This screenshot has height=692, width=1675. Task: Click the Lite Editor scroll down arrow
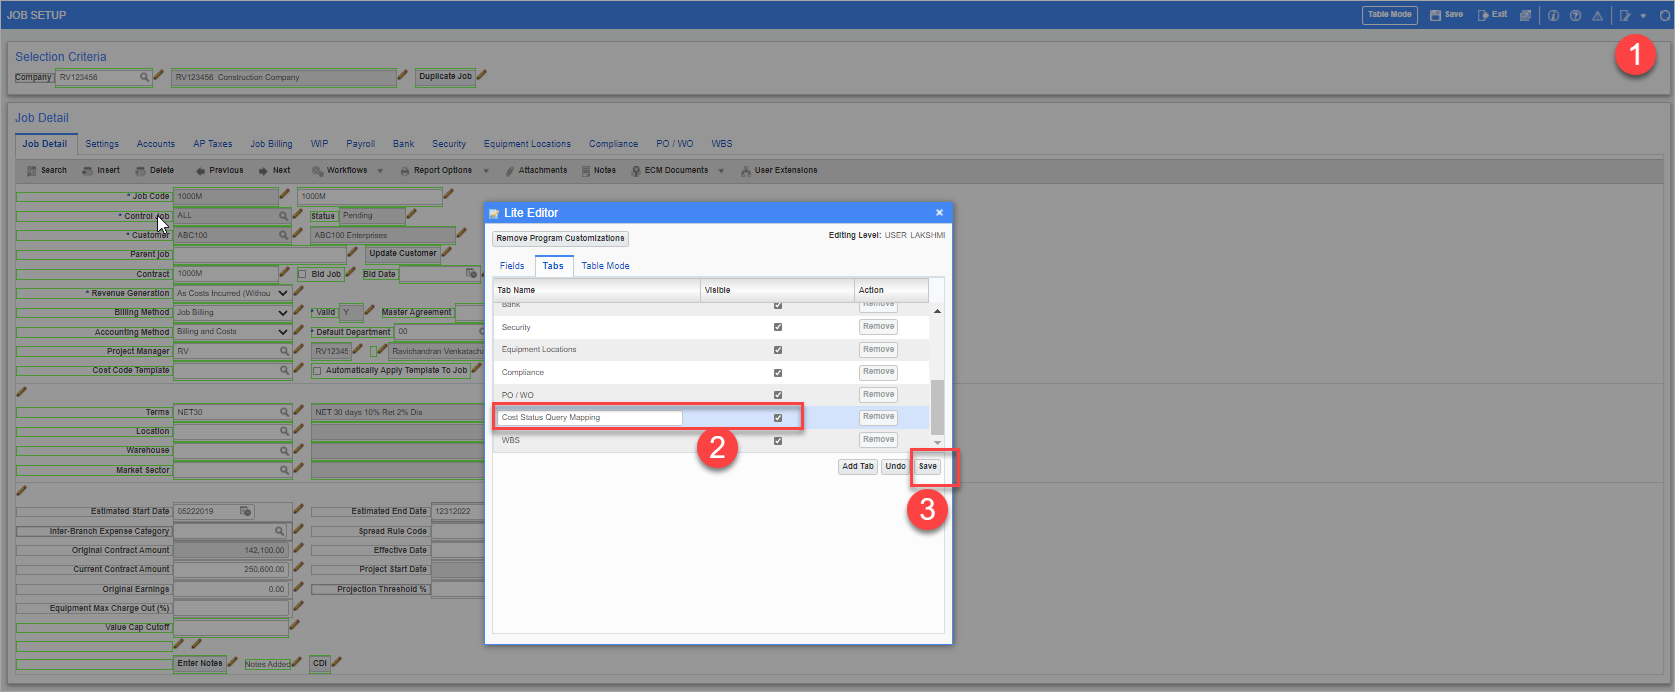[937, 441]
